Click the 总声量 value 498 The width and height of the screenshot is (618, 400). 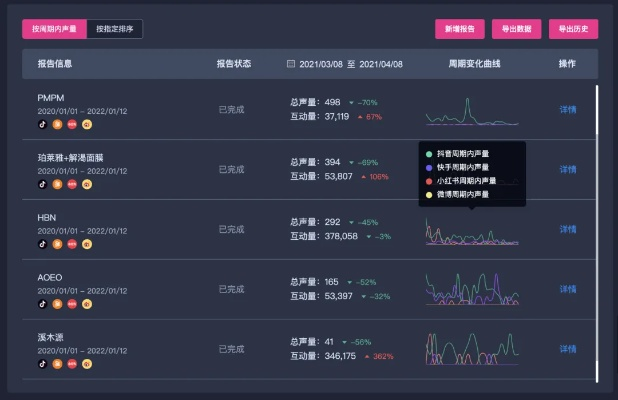click(332, 102)
